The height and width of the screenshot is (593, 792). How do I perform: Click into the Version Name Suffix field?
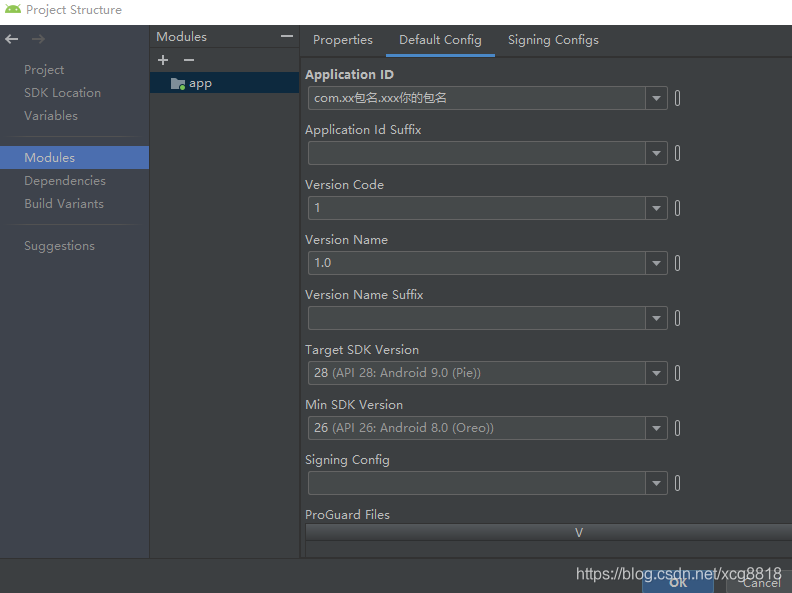(x=477, y=318)
